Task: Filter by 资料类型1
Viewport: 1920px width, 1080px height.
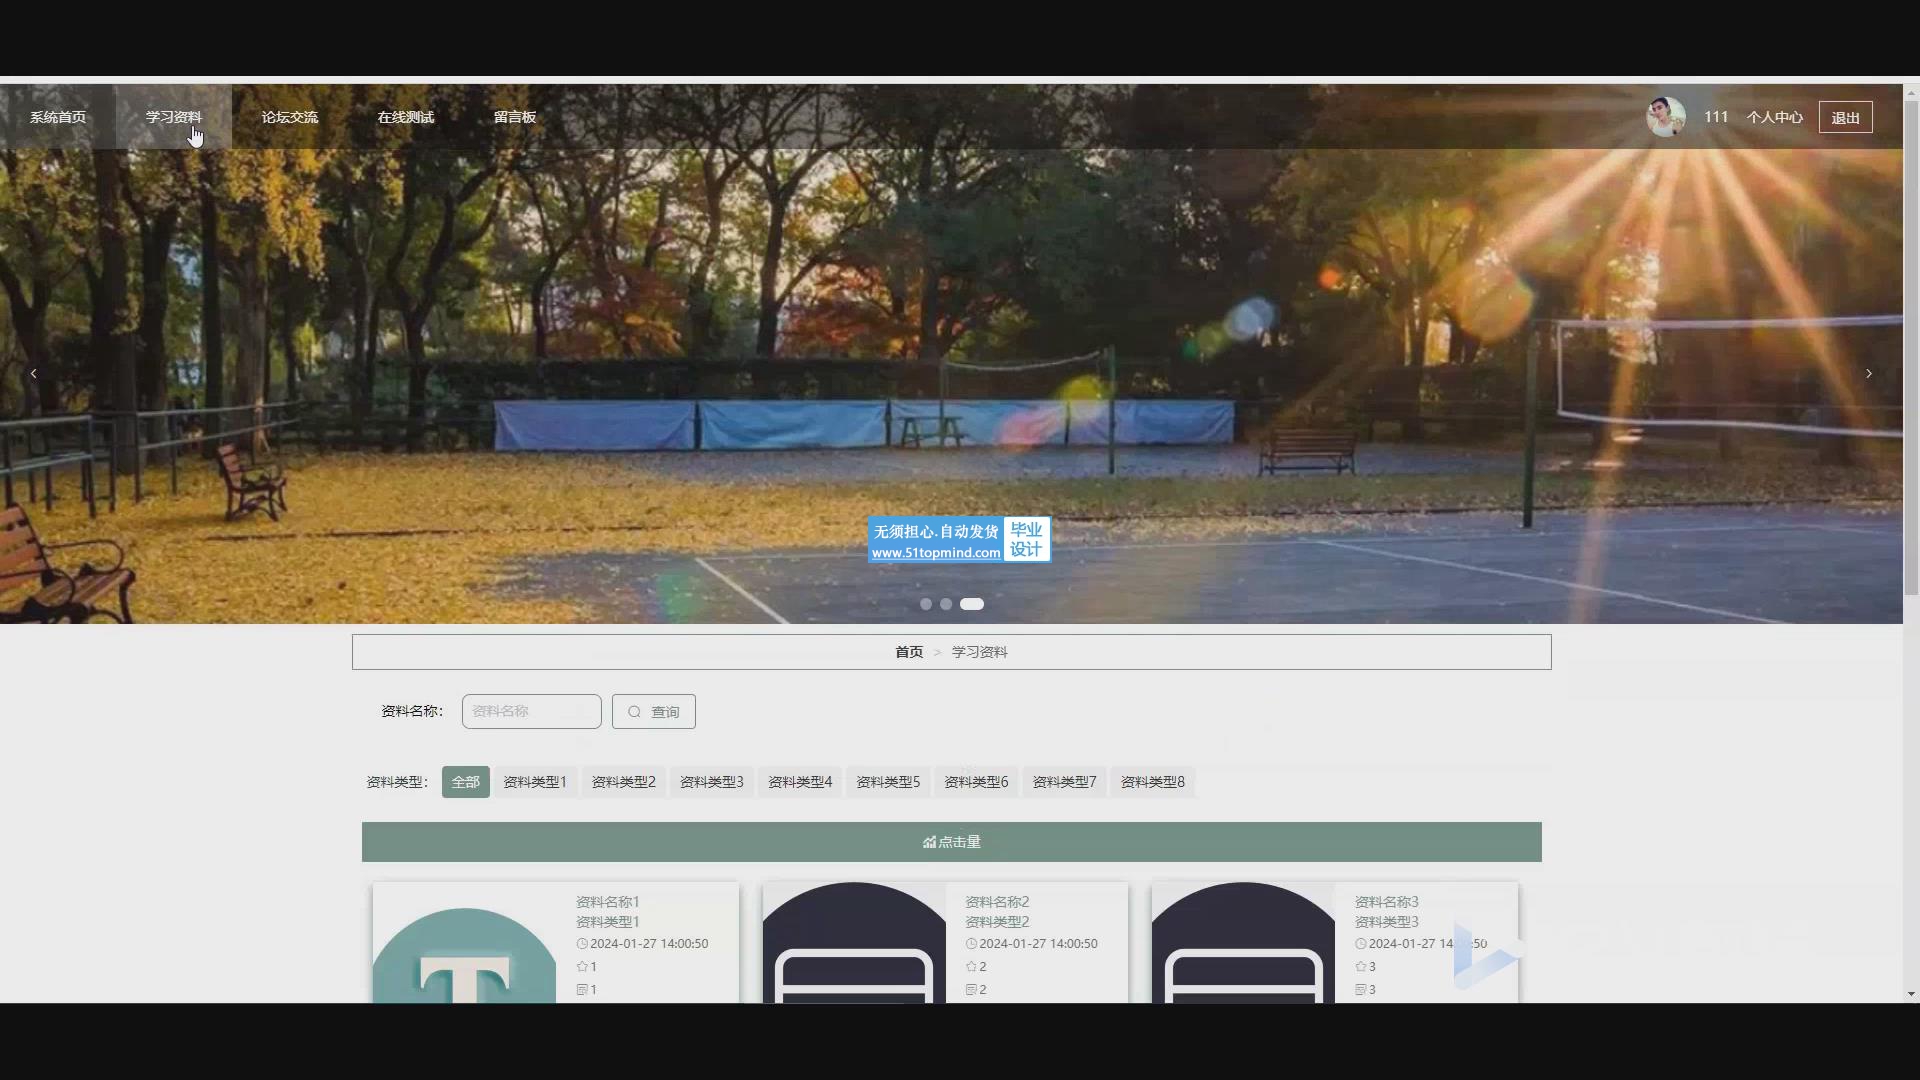Action: [x=535, y=782]
